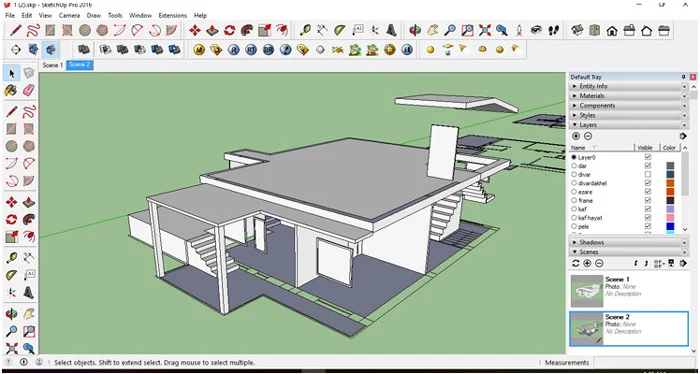
Task: Open the Camera menu
Action: click(69, 15)
